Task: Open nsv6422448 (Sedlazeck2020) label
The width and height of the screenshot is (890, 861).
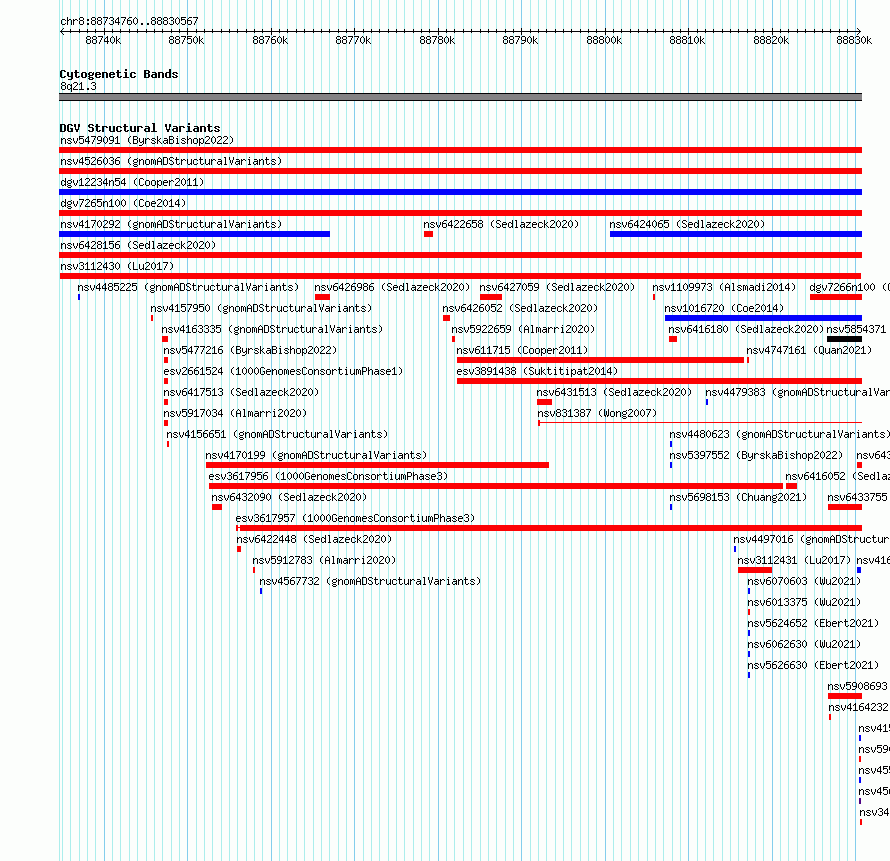Action: tap(314, 539)
